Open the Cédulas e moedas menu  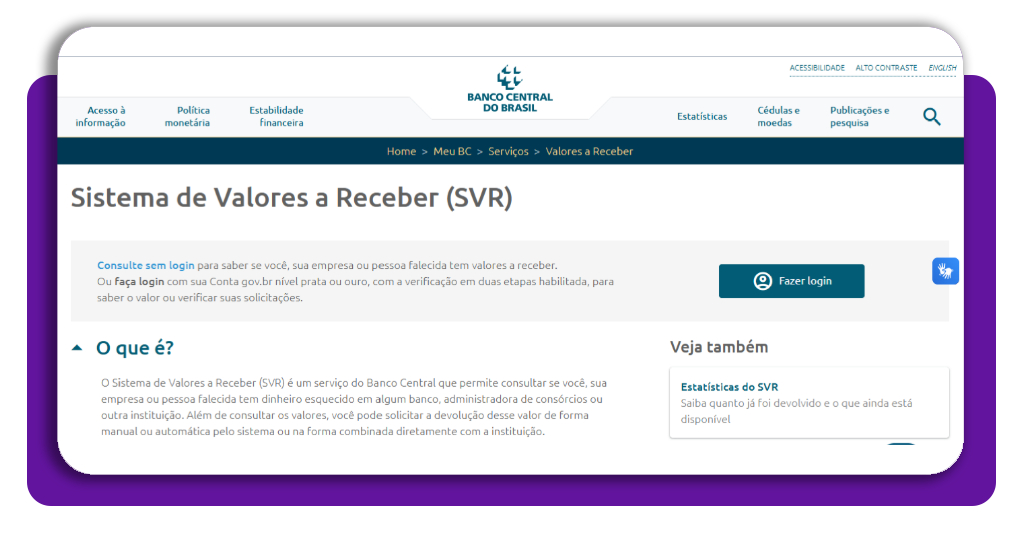point(778,116)
